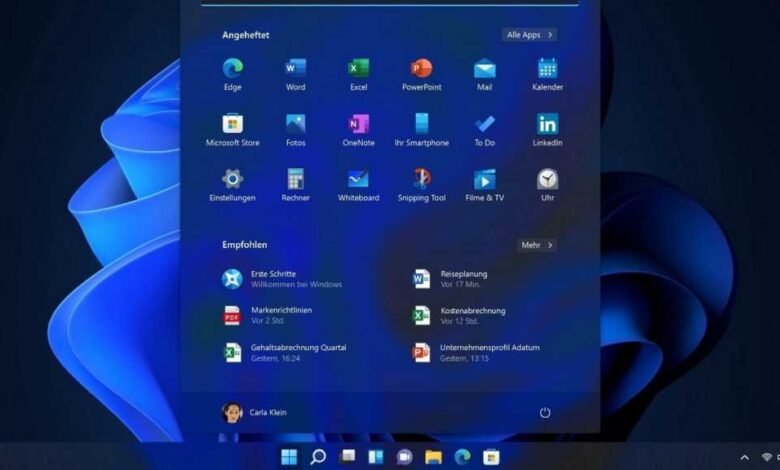Start PowerPoint from pinned apps

(421, 75)
